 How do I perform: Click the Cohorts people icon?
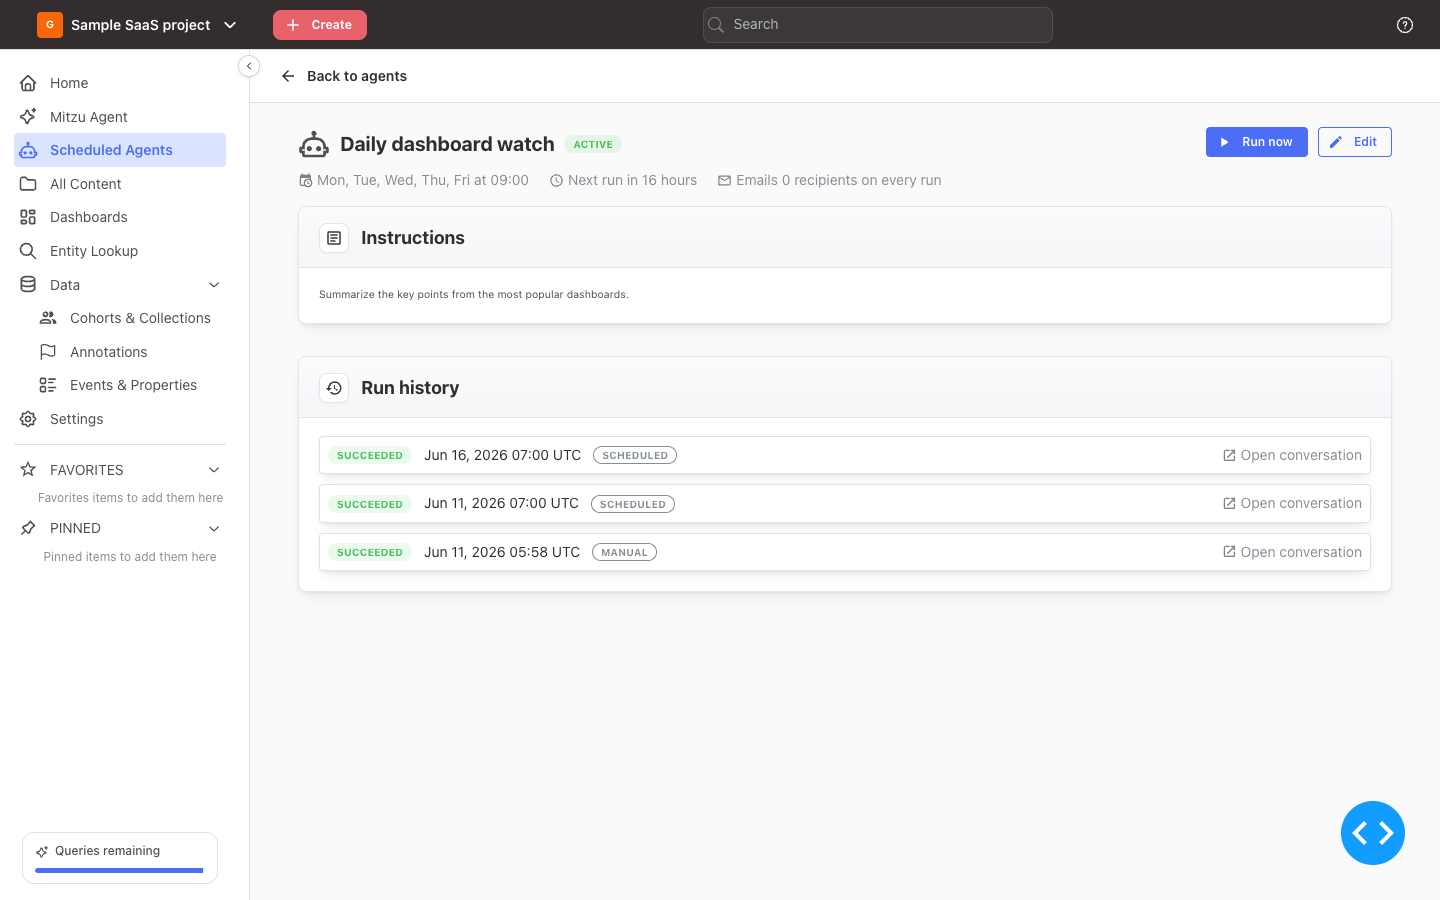[48, 318]
